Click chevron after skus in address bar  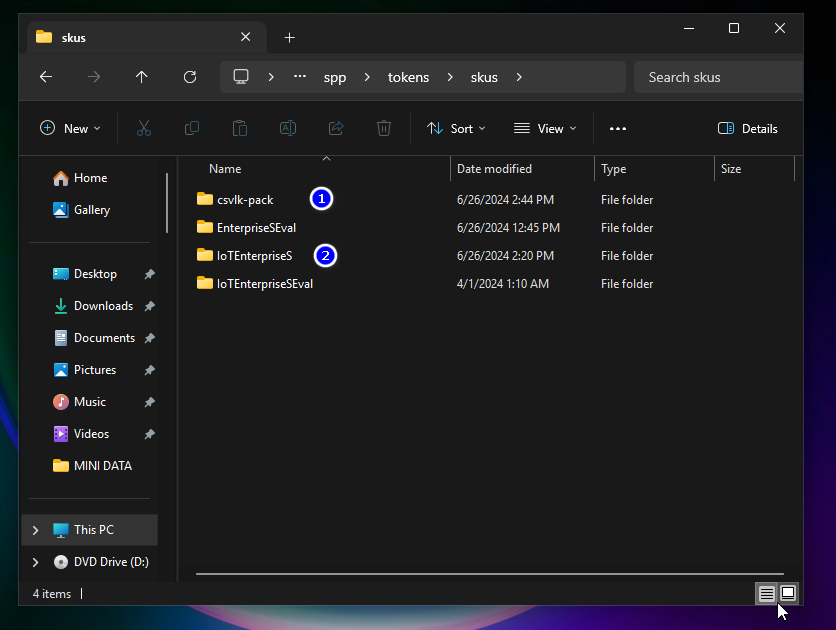[519, 77]
